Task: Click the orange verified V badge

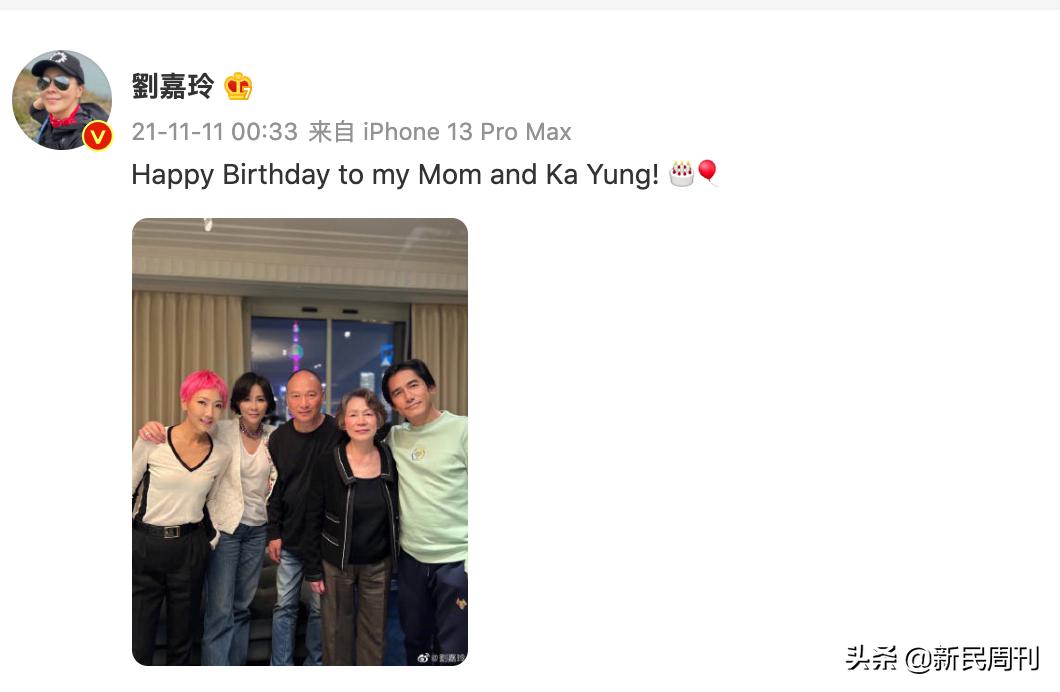Action: pos(97,135)
